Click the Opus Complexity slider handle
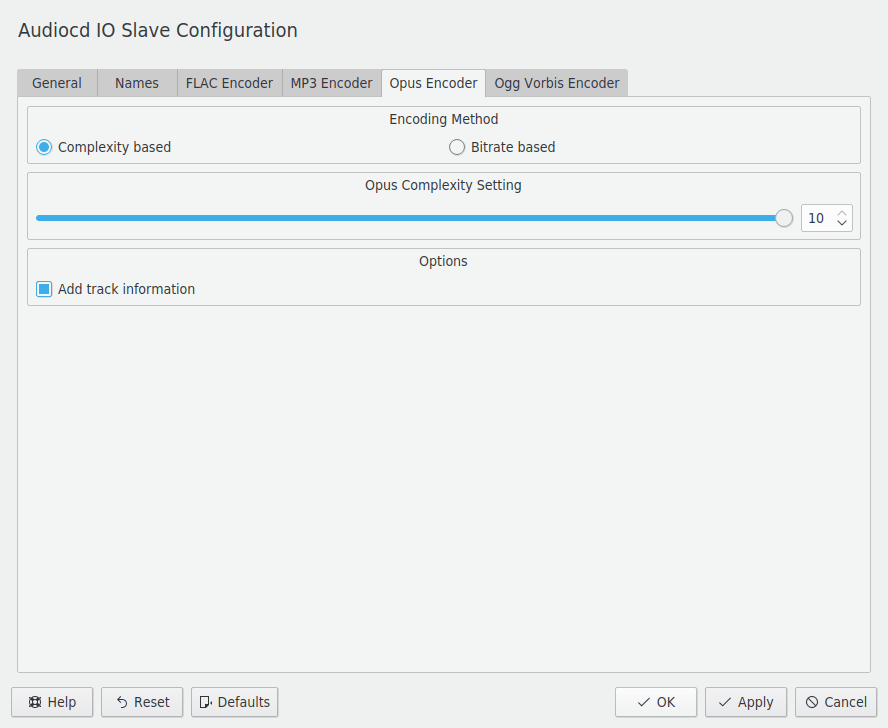Image resolution: width=888 pixels, height=728 pixels. tap(783, 218)
